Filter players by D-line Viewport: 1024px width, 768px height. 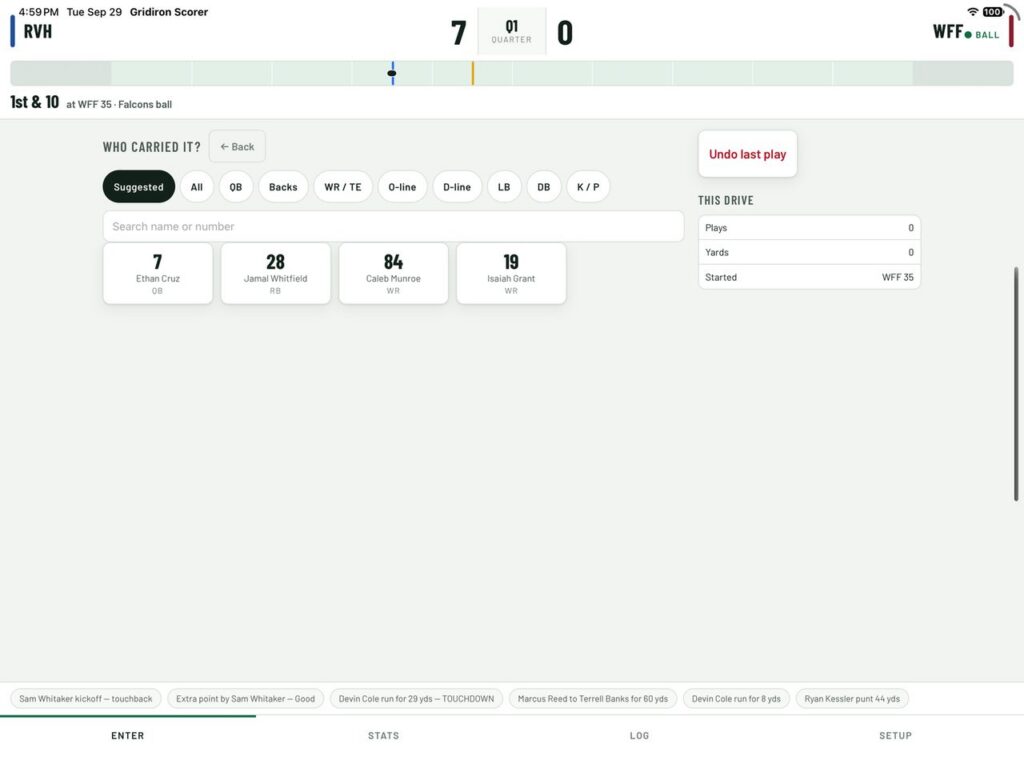[457, 187]
